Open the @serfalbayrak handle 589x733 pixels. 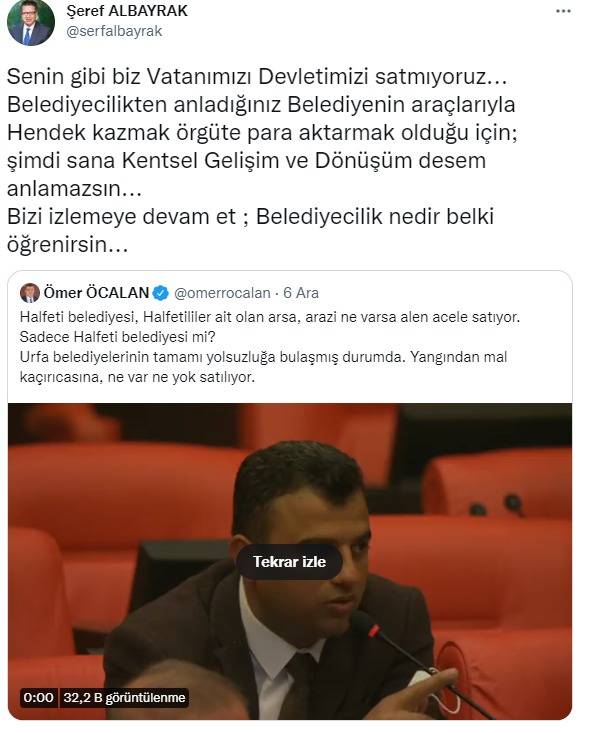pyautogui.click(x=114, y=31)
